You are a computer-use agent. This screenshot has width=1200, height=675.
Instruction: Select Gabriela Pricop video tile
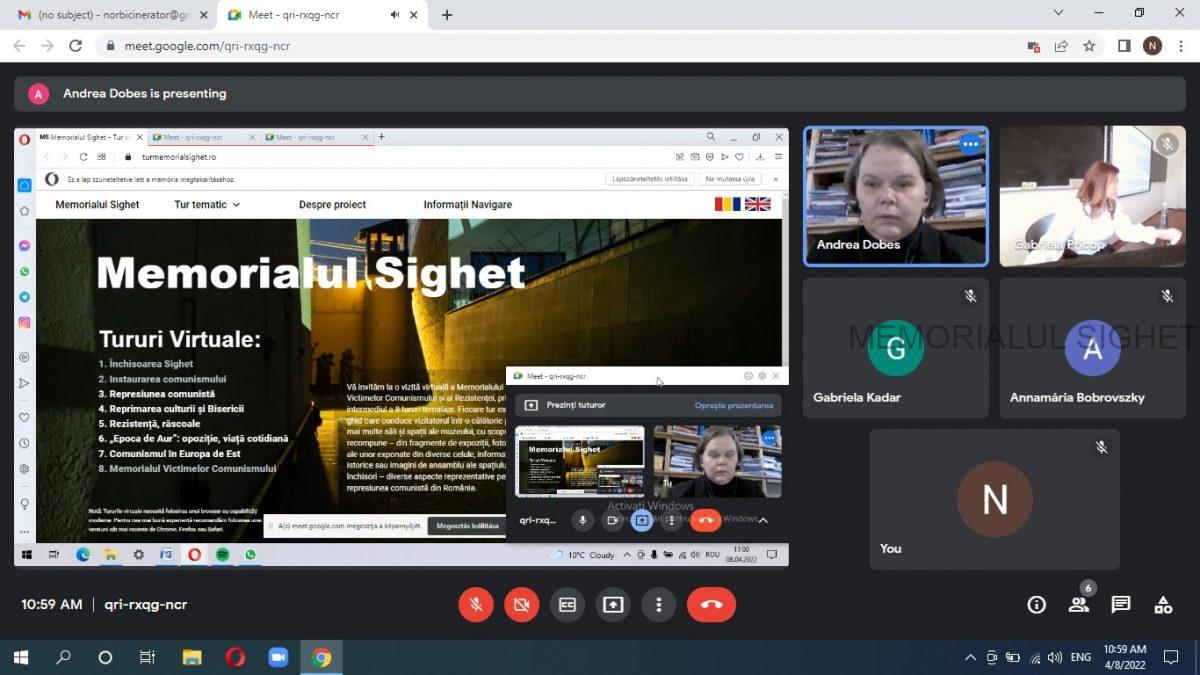click(x=1092, y=196)
